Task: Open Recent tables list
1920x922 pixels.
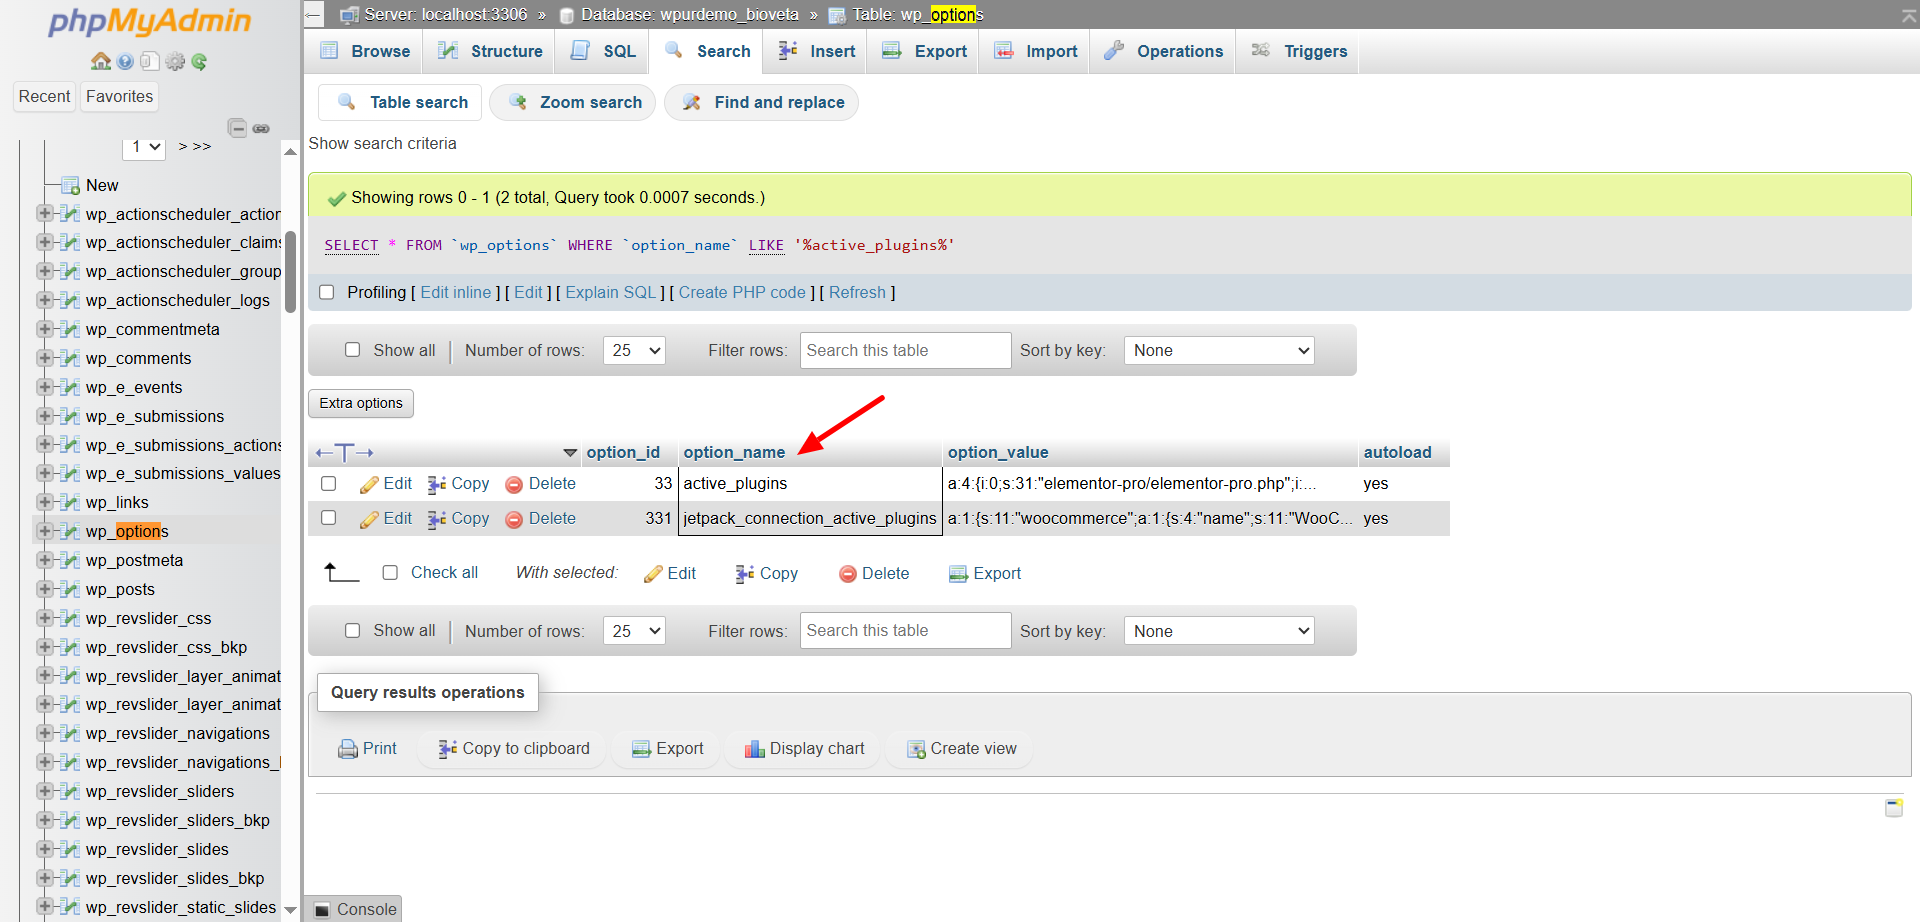Action: pyautogui.click(x=45, y=97)
